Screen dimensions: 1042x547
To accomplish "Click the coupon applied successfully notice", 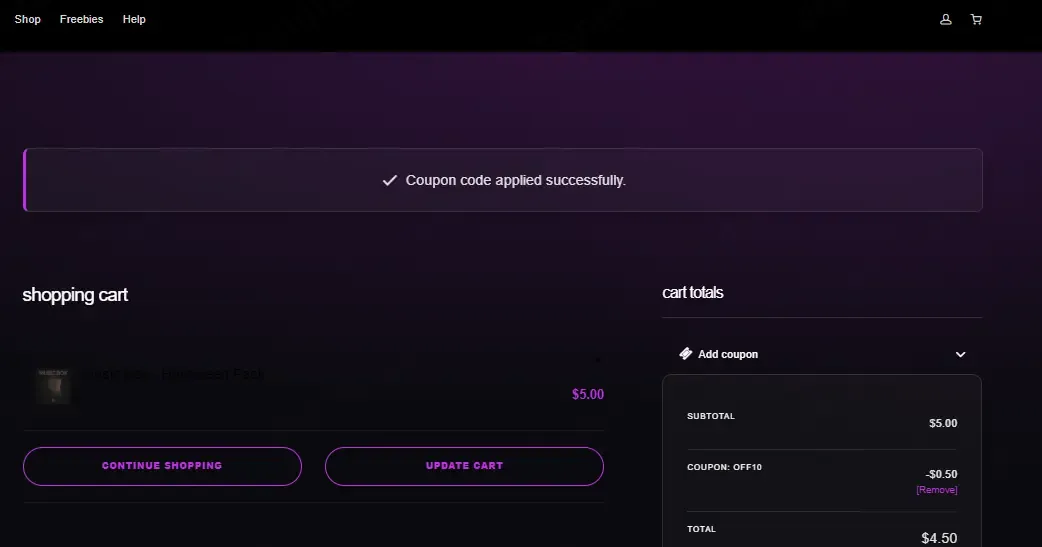I will pos(502,180).
